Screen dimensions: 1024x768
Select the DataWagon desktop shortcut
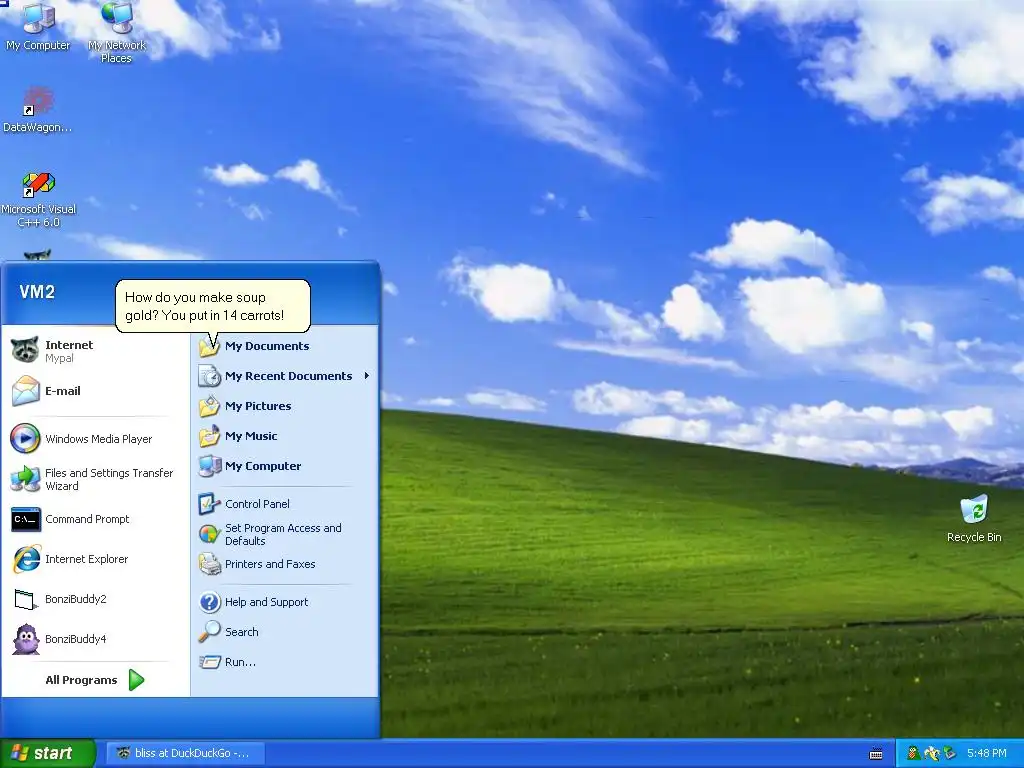pyautogui.click(x=37, y=110)
